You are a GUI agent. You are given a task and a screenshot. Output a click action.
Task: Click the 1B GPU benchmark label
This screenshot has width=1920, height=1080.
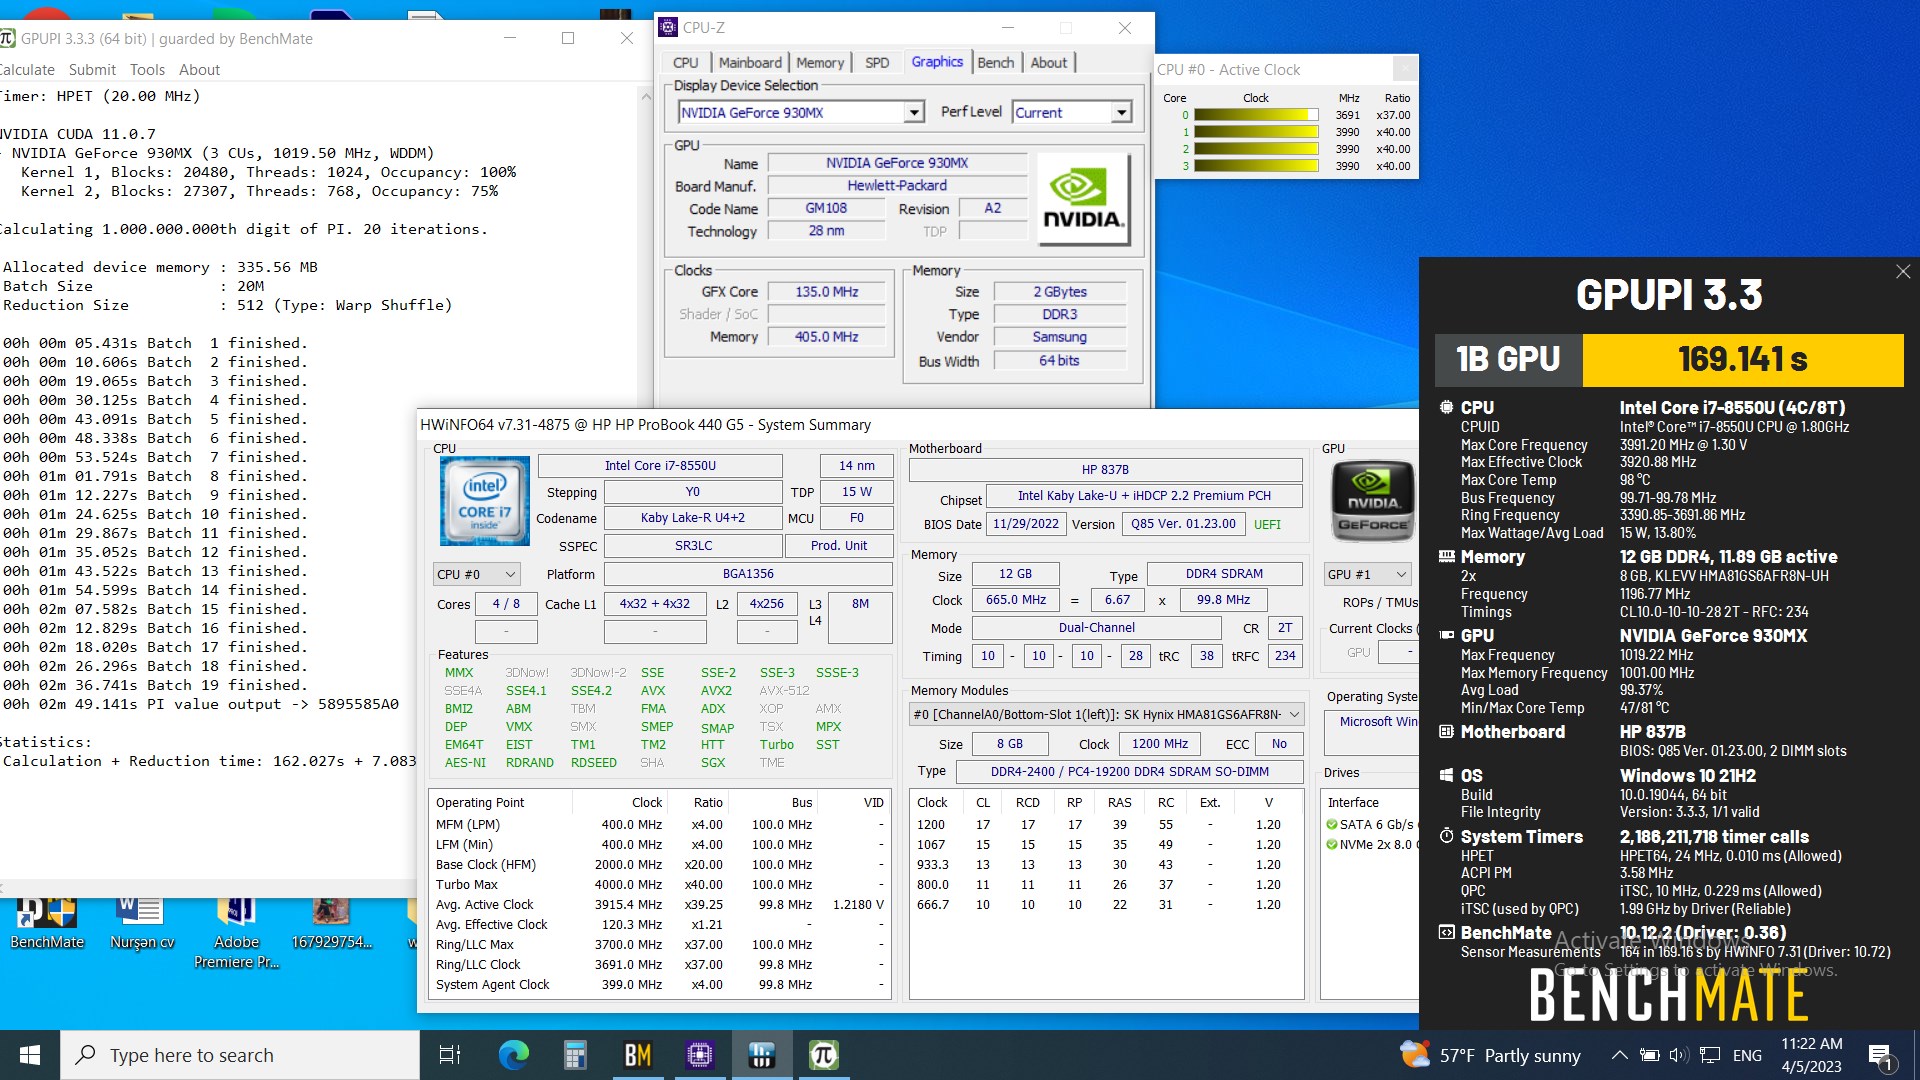(x=1508, y=359)
